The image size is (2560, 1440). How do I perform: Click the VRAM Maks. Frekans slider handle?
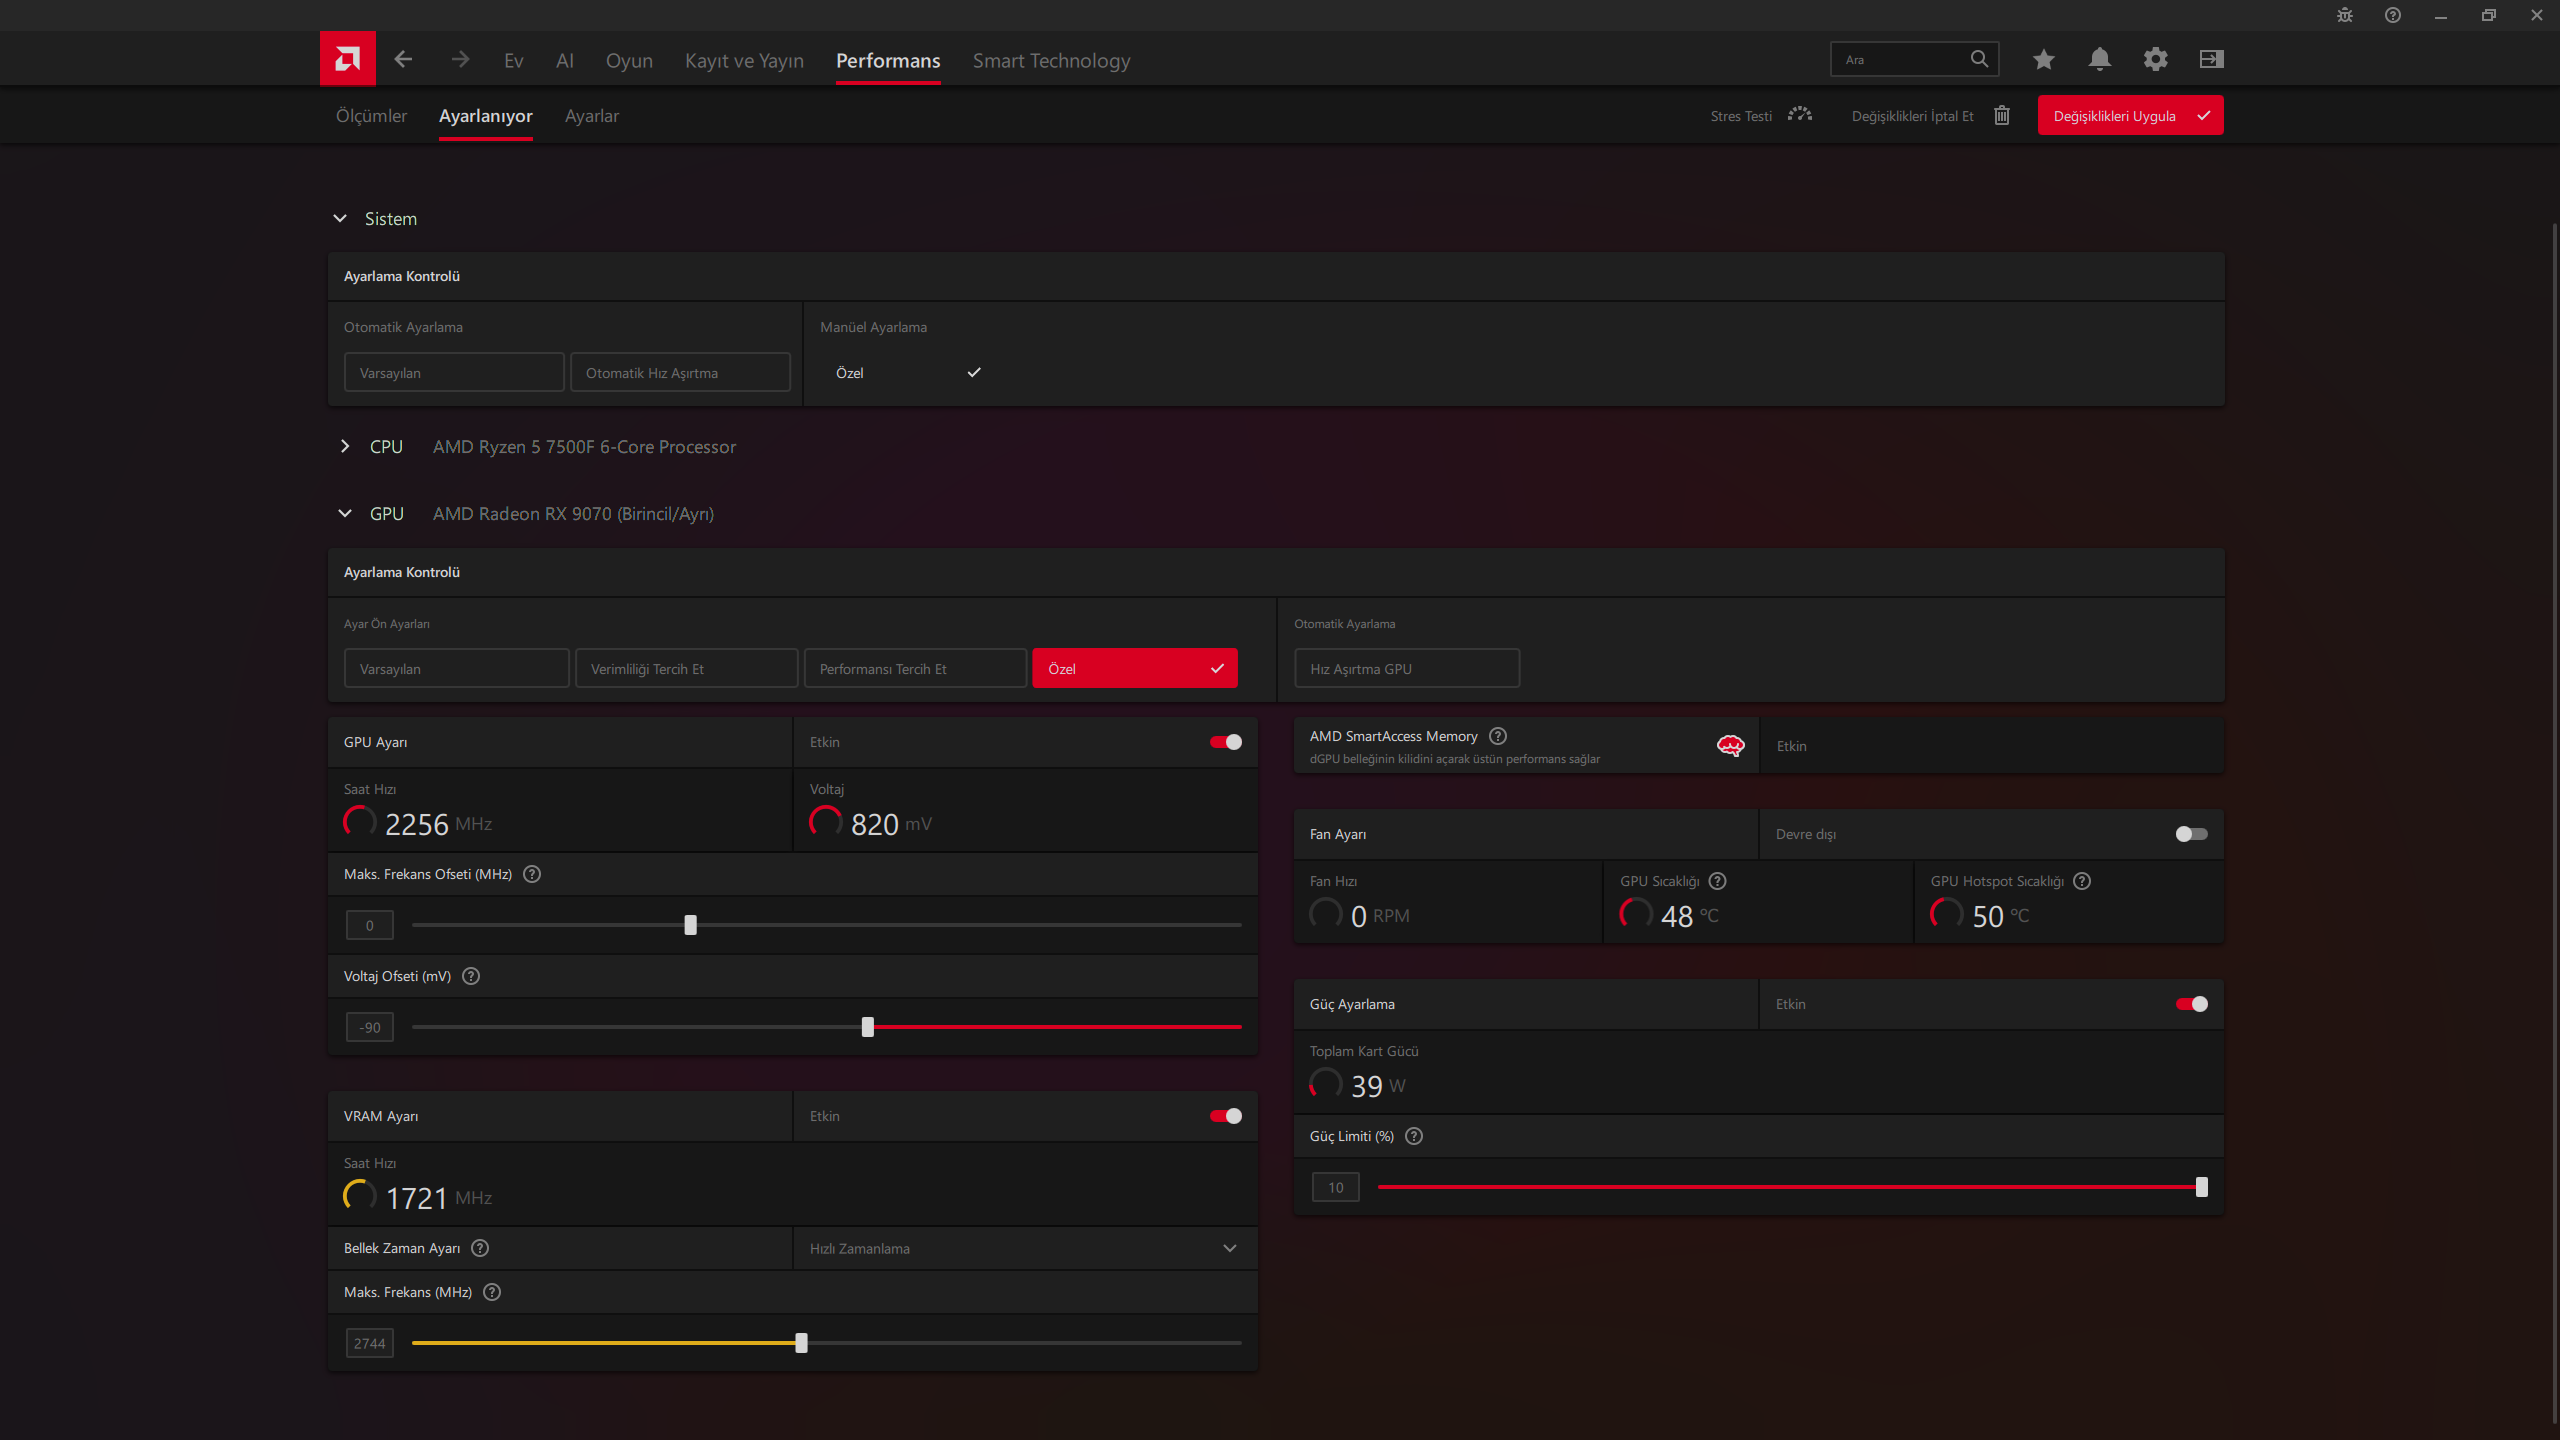[x=801, y=1343]
